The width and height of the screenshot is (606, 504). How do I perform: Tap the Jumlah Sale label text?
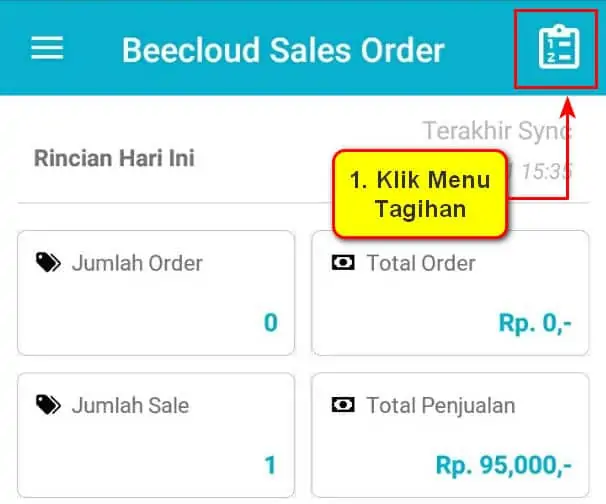[131, 405]
